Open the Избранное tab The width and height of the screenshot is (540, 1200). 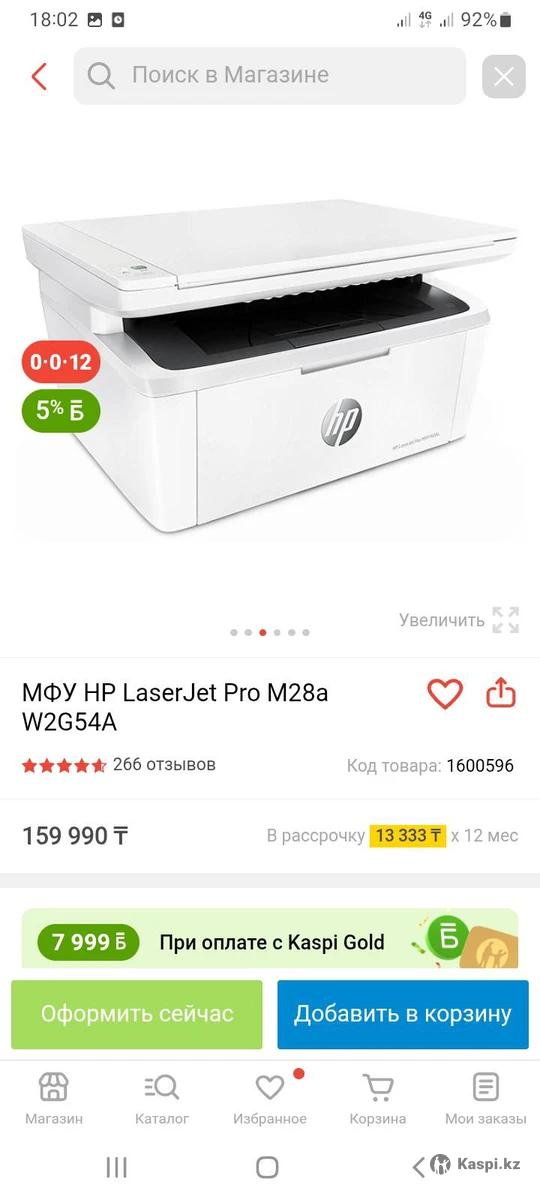coord(270,1099)
